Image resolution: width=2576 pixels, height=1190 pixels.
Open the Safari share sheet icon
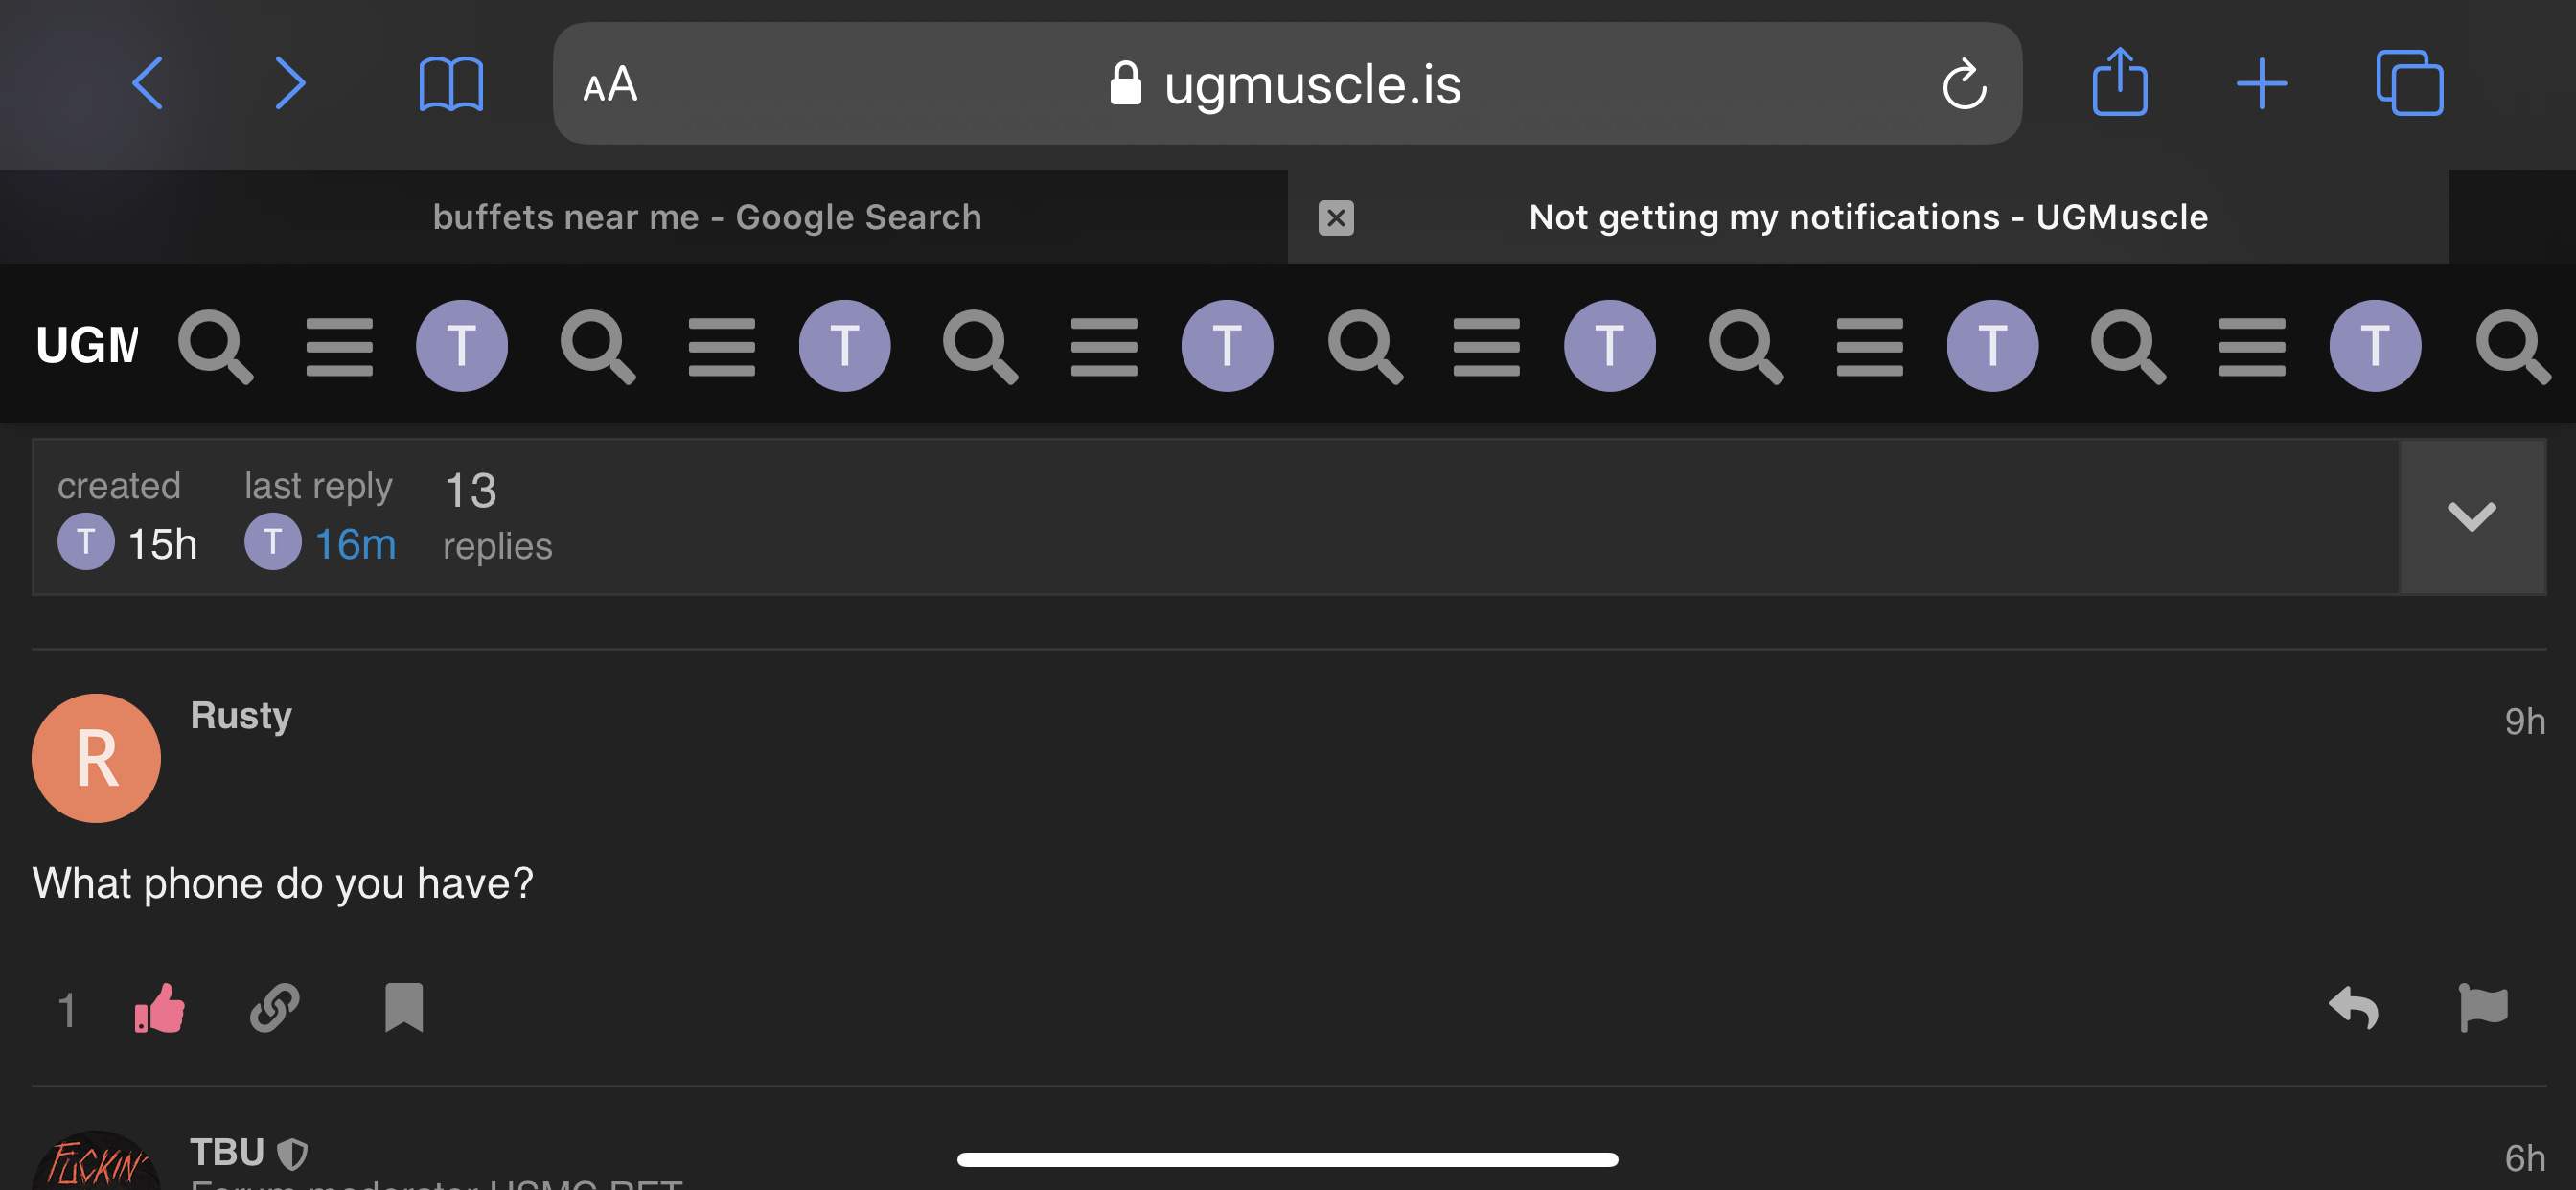(x=2119, y=83)
